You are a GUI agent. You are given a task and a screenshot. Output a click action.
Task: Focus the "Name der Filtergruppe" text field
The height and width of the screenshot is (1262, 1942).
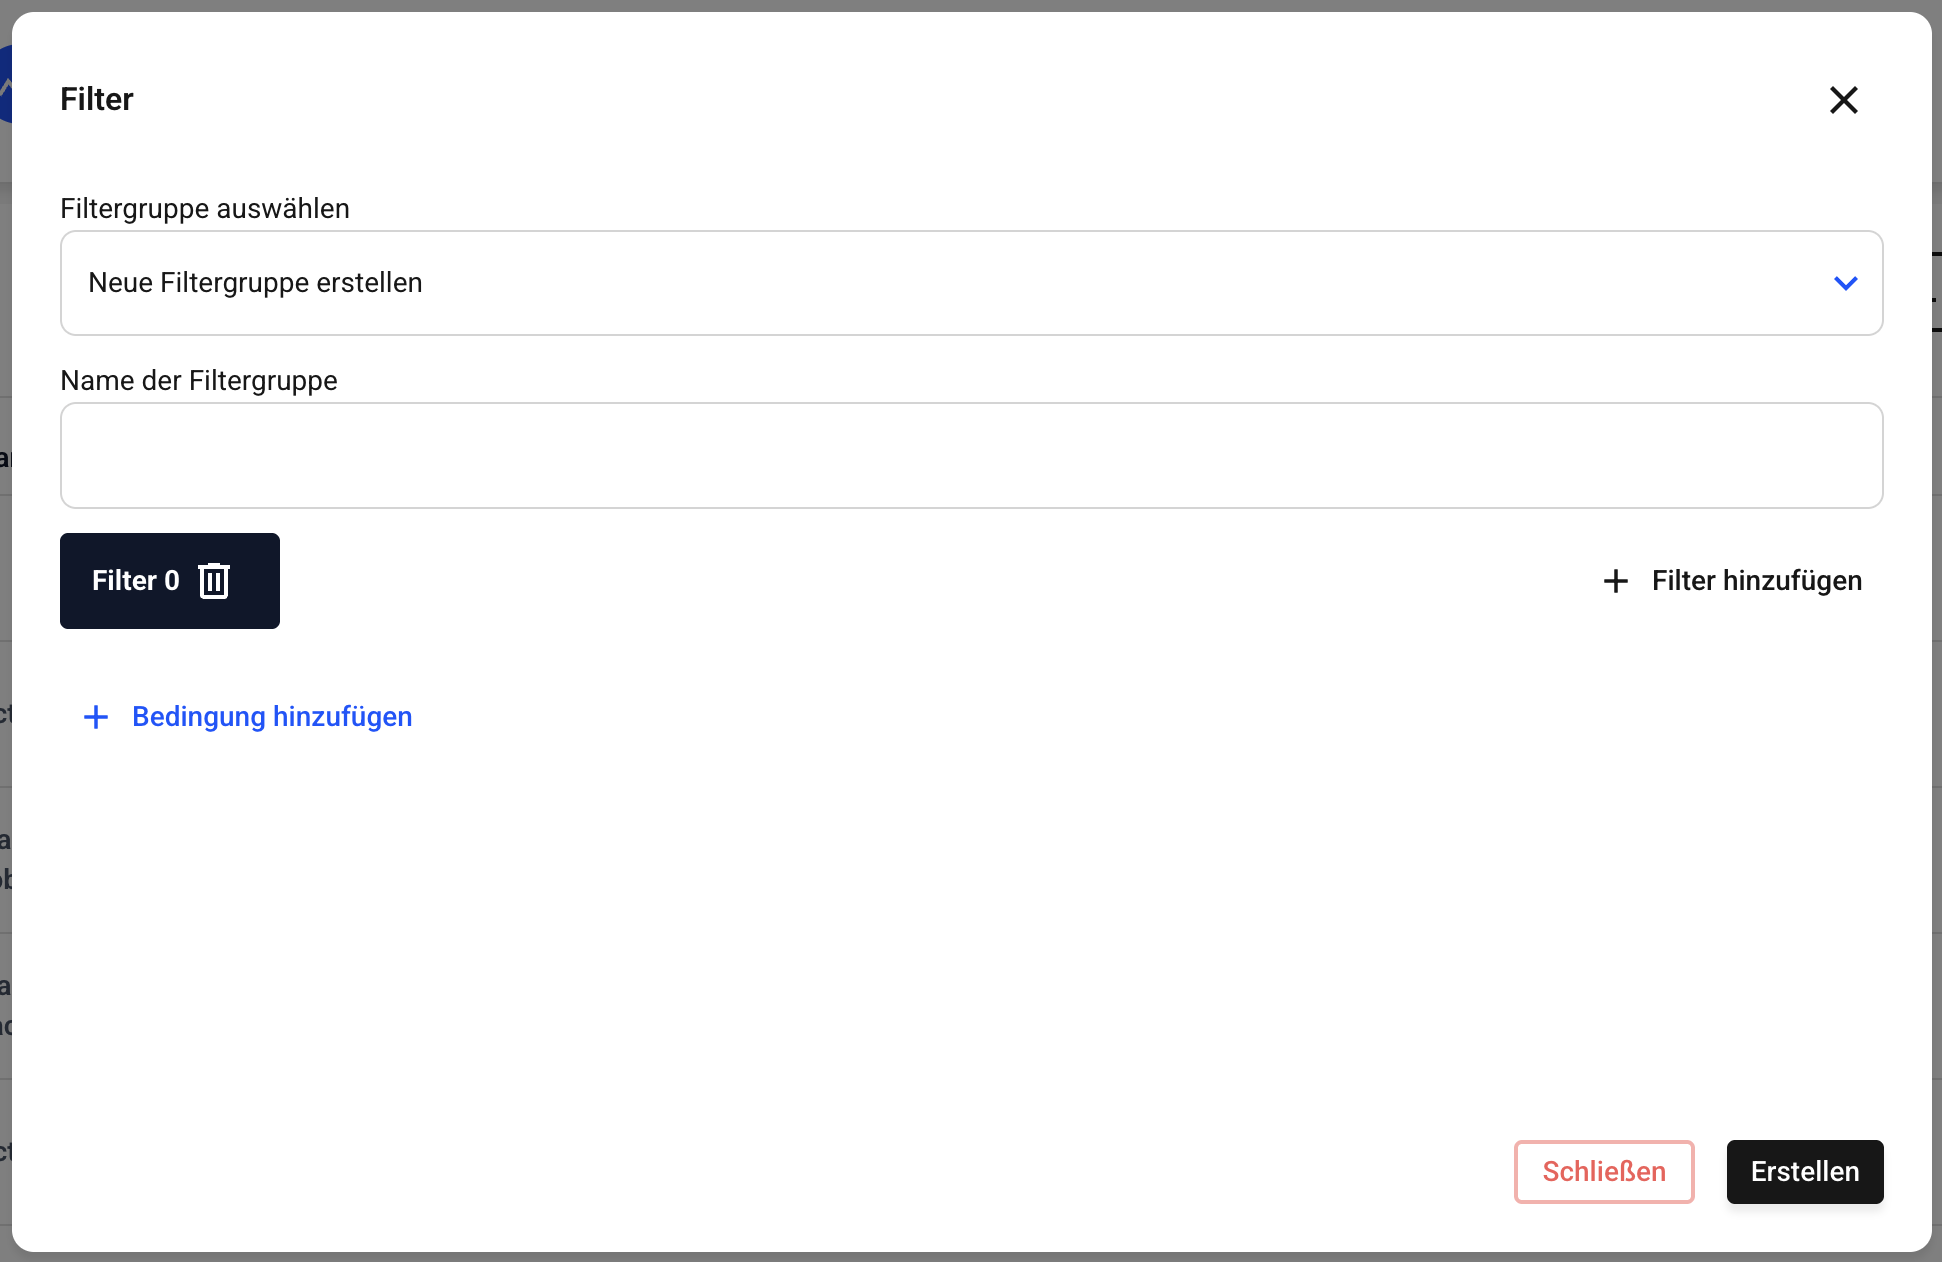pos(970,456)
